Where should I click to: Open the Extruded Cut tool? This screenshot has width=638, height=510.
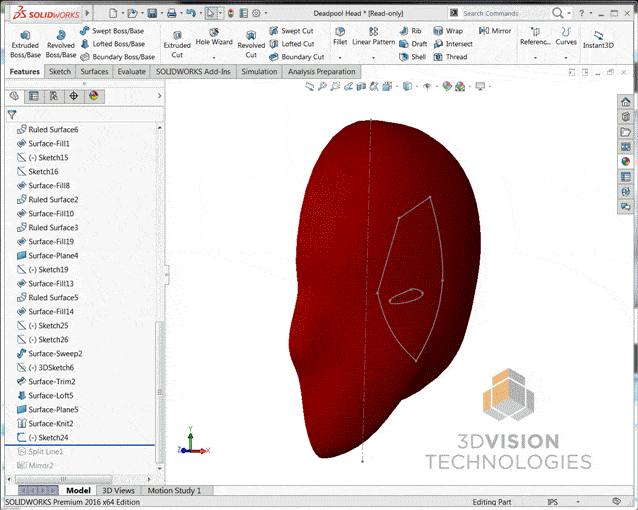(177, 44)
